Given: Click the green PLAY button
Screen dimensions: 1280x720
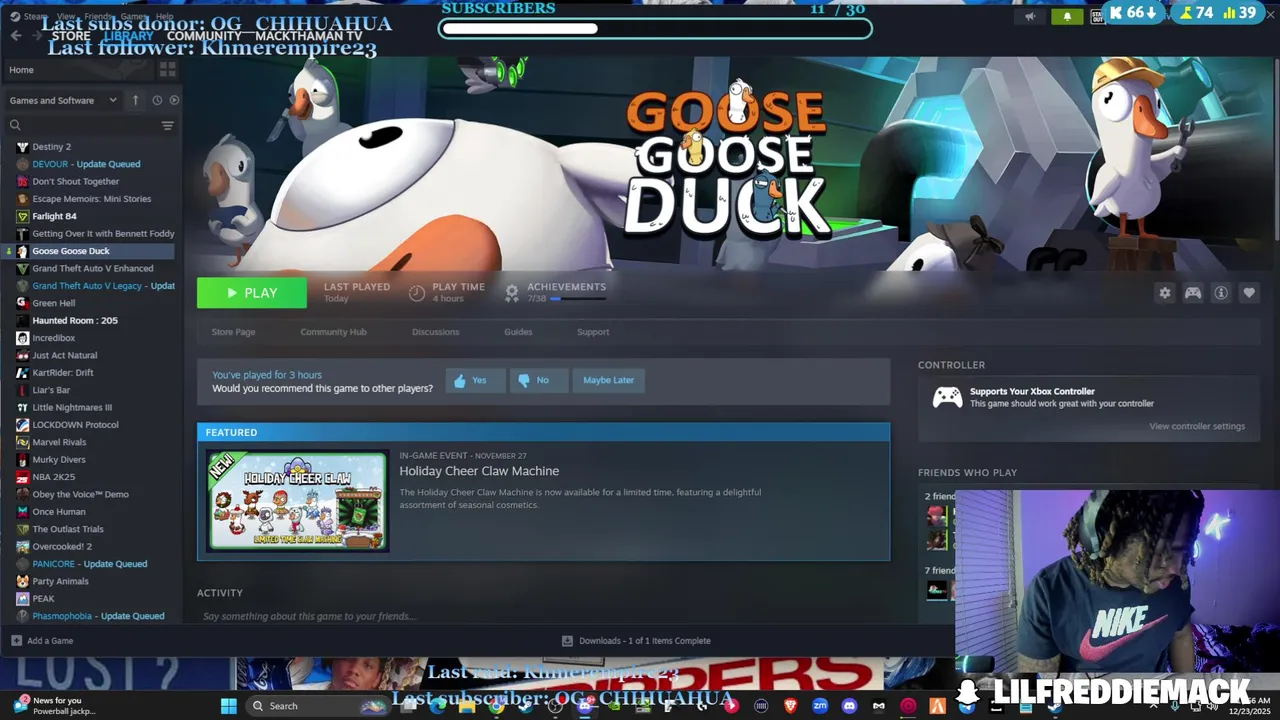Looking at the screenshot, I should [x=252, y=293].
